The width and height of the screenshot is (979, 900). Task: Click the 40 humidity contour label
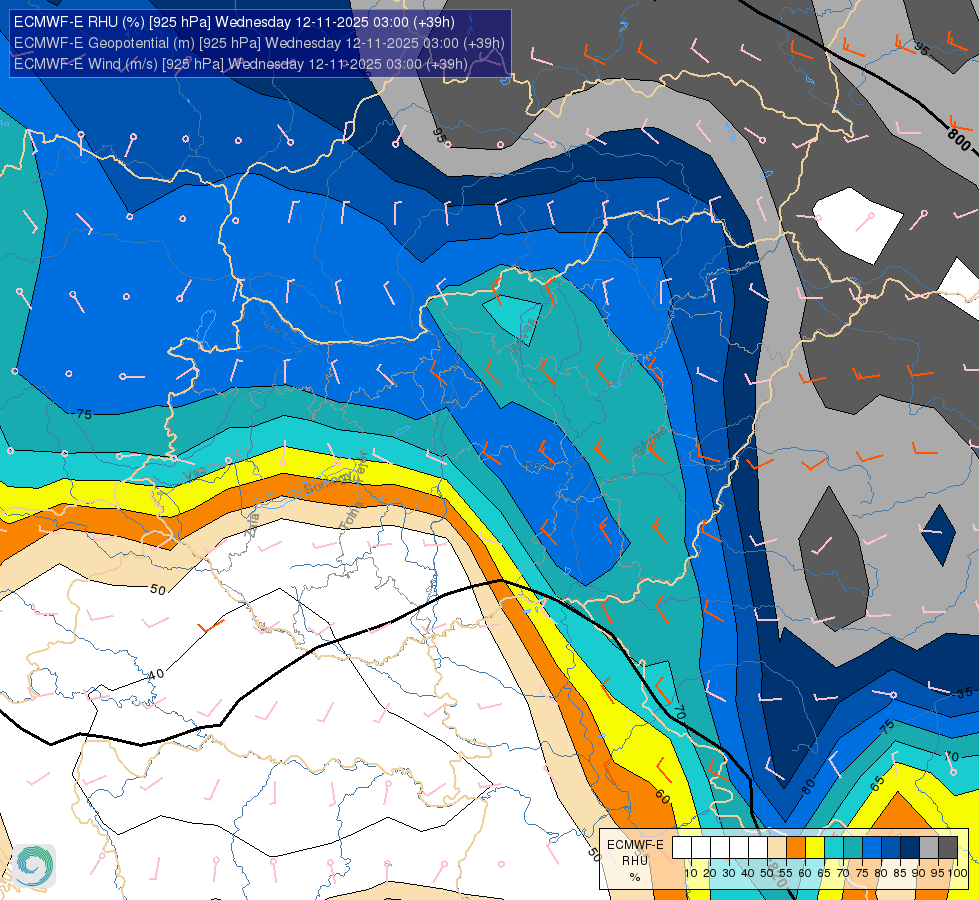(156, 674)
